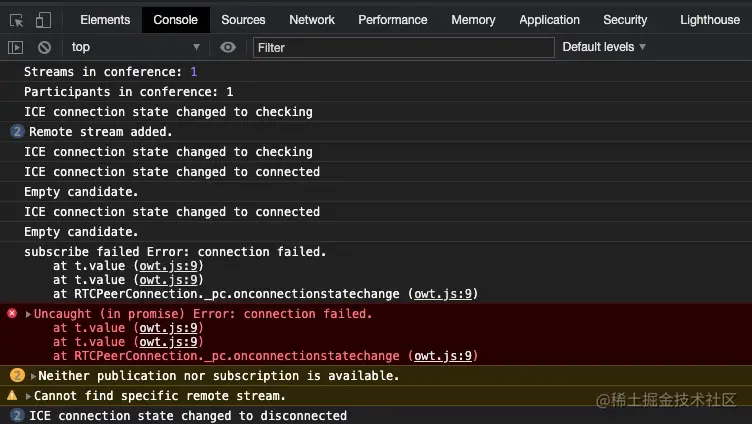Expand the Cannot find specific remote stream warning
Screen dimensions: 752x424
pos(28,396)
